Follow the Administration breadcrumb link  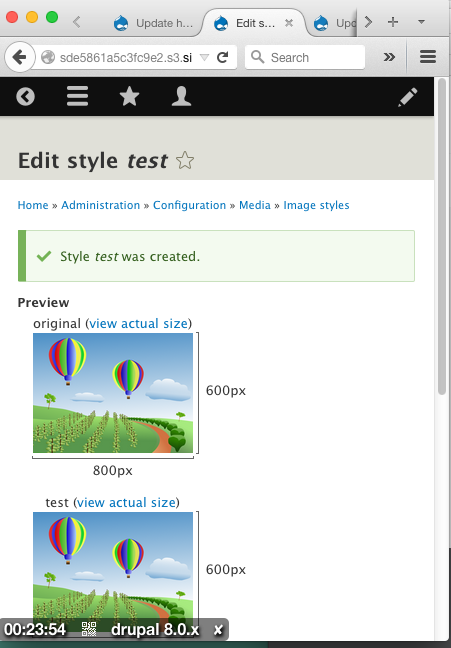100,205
